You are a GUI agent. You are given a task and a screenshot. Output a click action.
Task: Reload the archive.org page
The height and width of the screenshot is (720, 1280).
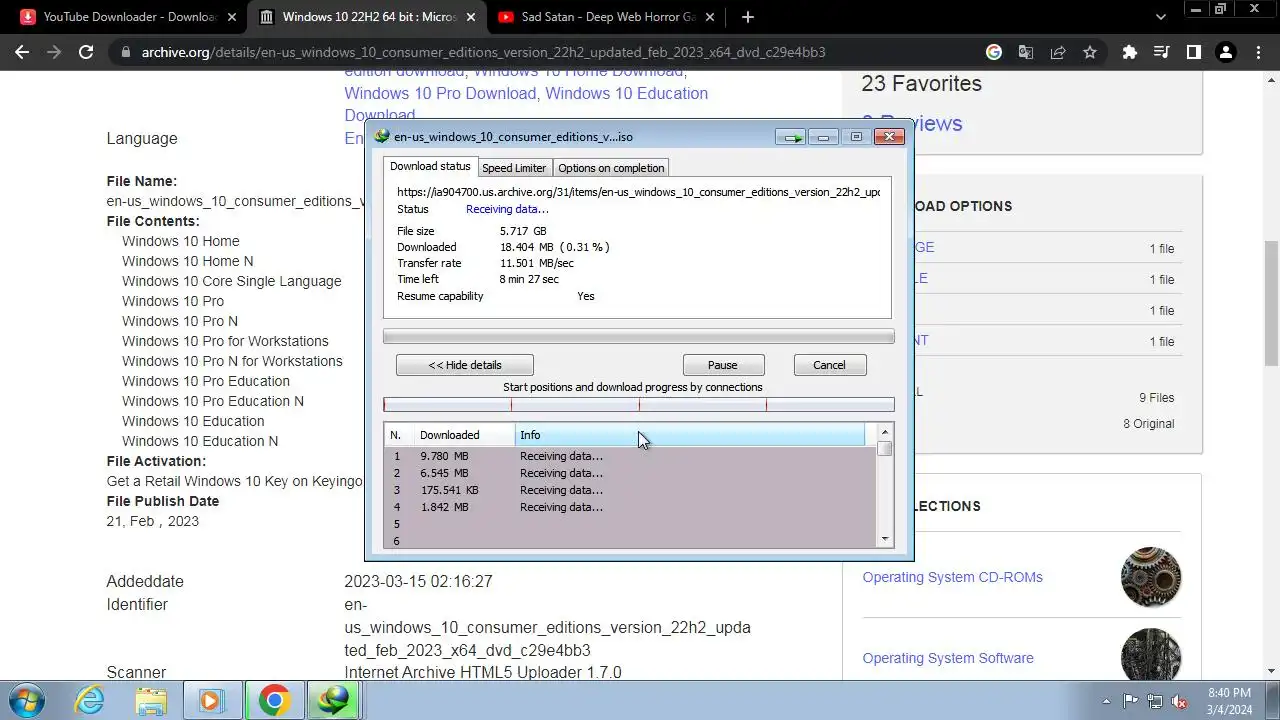[x=86, y=52]
